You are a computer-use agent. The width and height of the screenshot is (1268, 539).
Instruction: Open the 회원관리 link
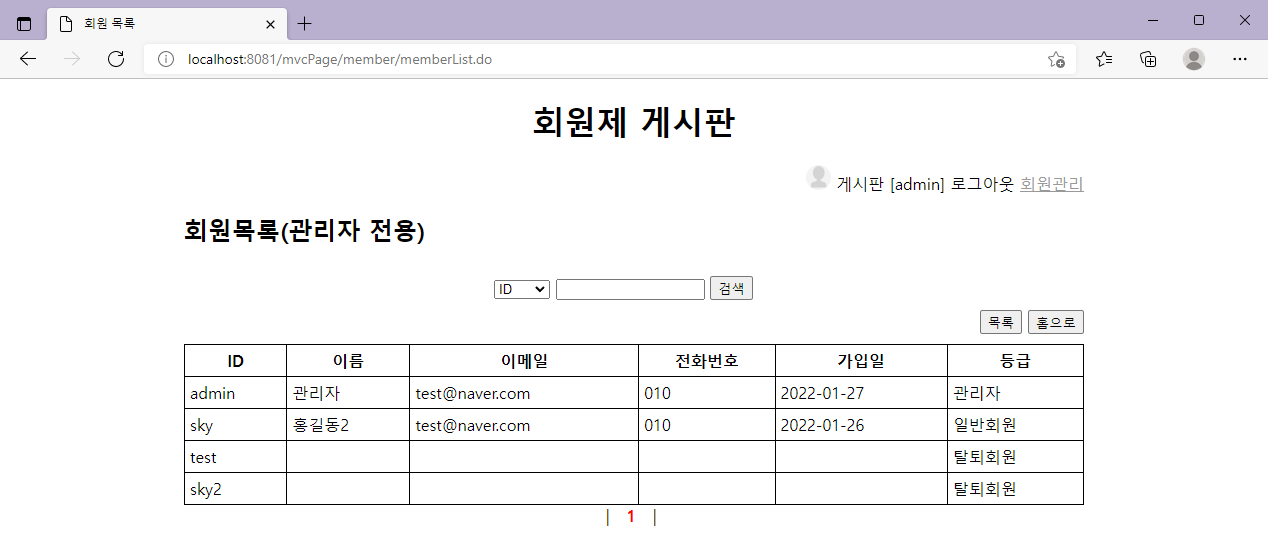click(x=1052, y=184)
